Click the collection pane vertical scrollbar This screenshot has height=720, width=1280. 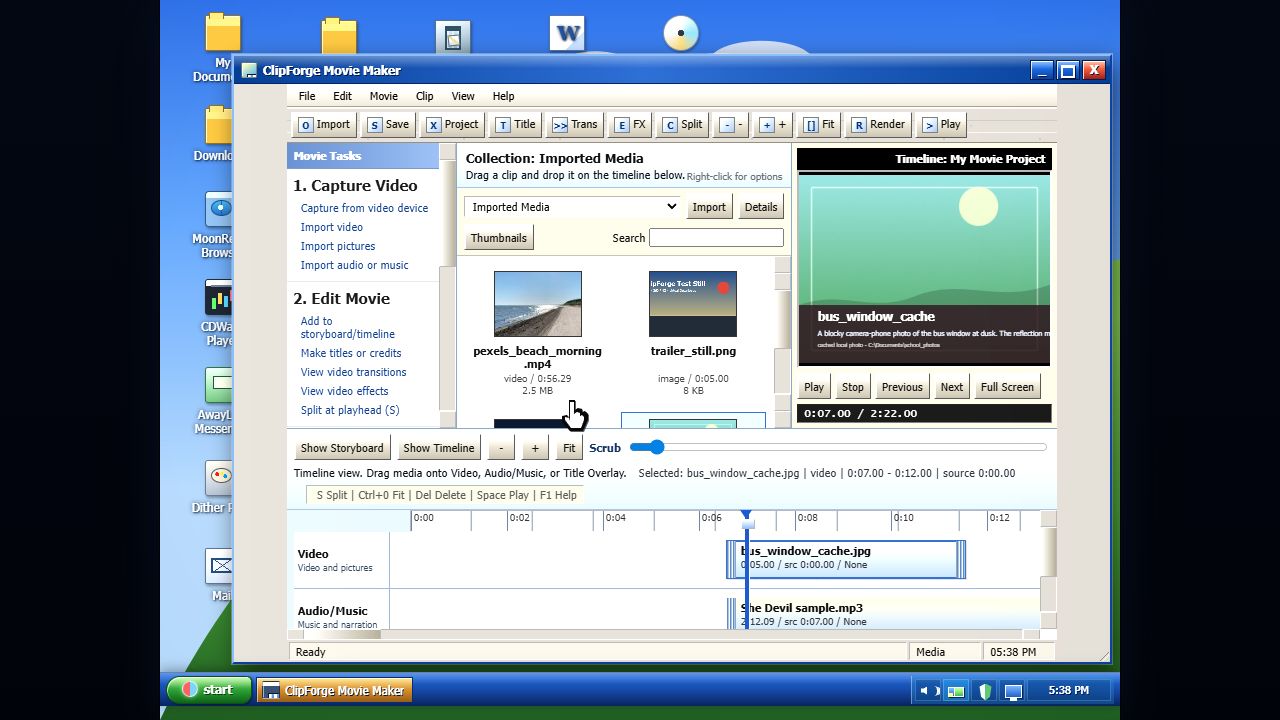(783, 342)
